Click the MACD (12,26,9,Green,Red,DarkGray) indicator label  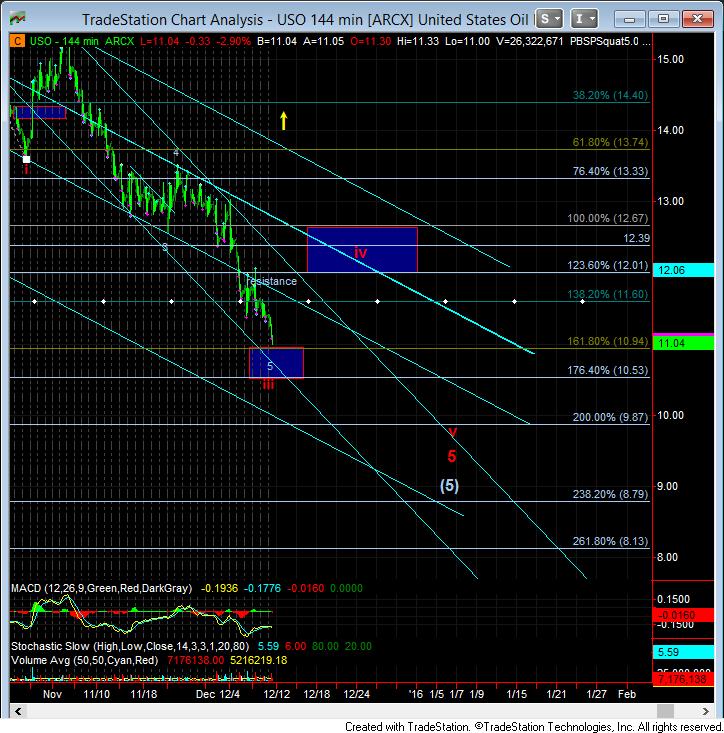coord(101,588)
